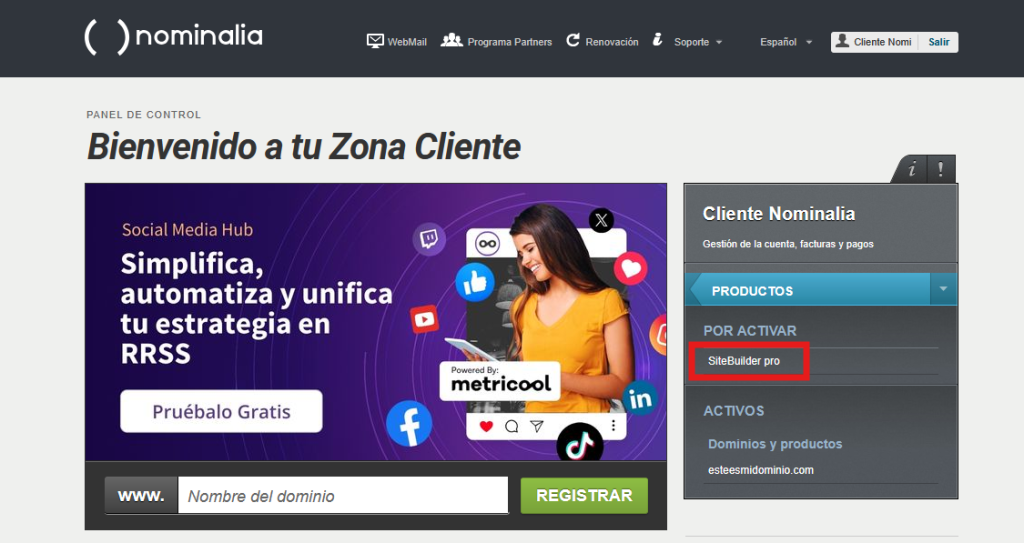Click the Nominalia logo
Image resolution: width=1024 pixels, height=543 pixels.
174,37
